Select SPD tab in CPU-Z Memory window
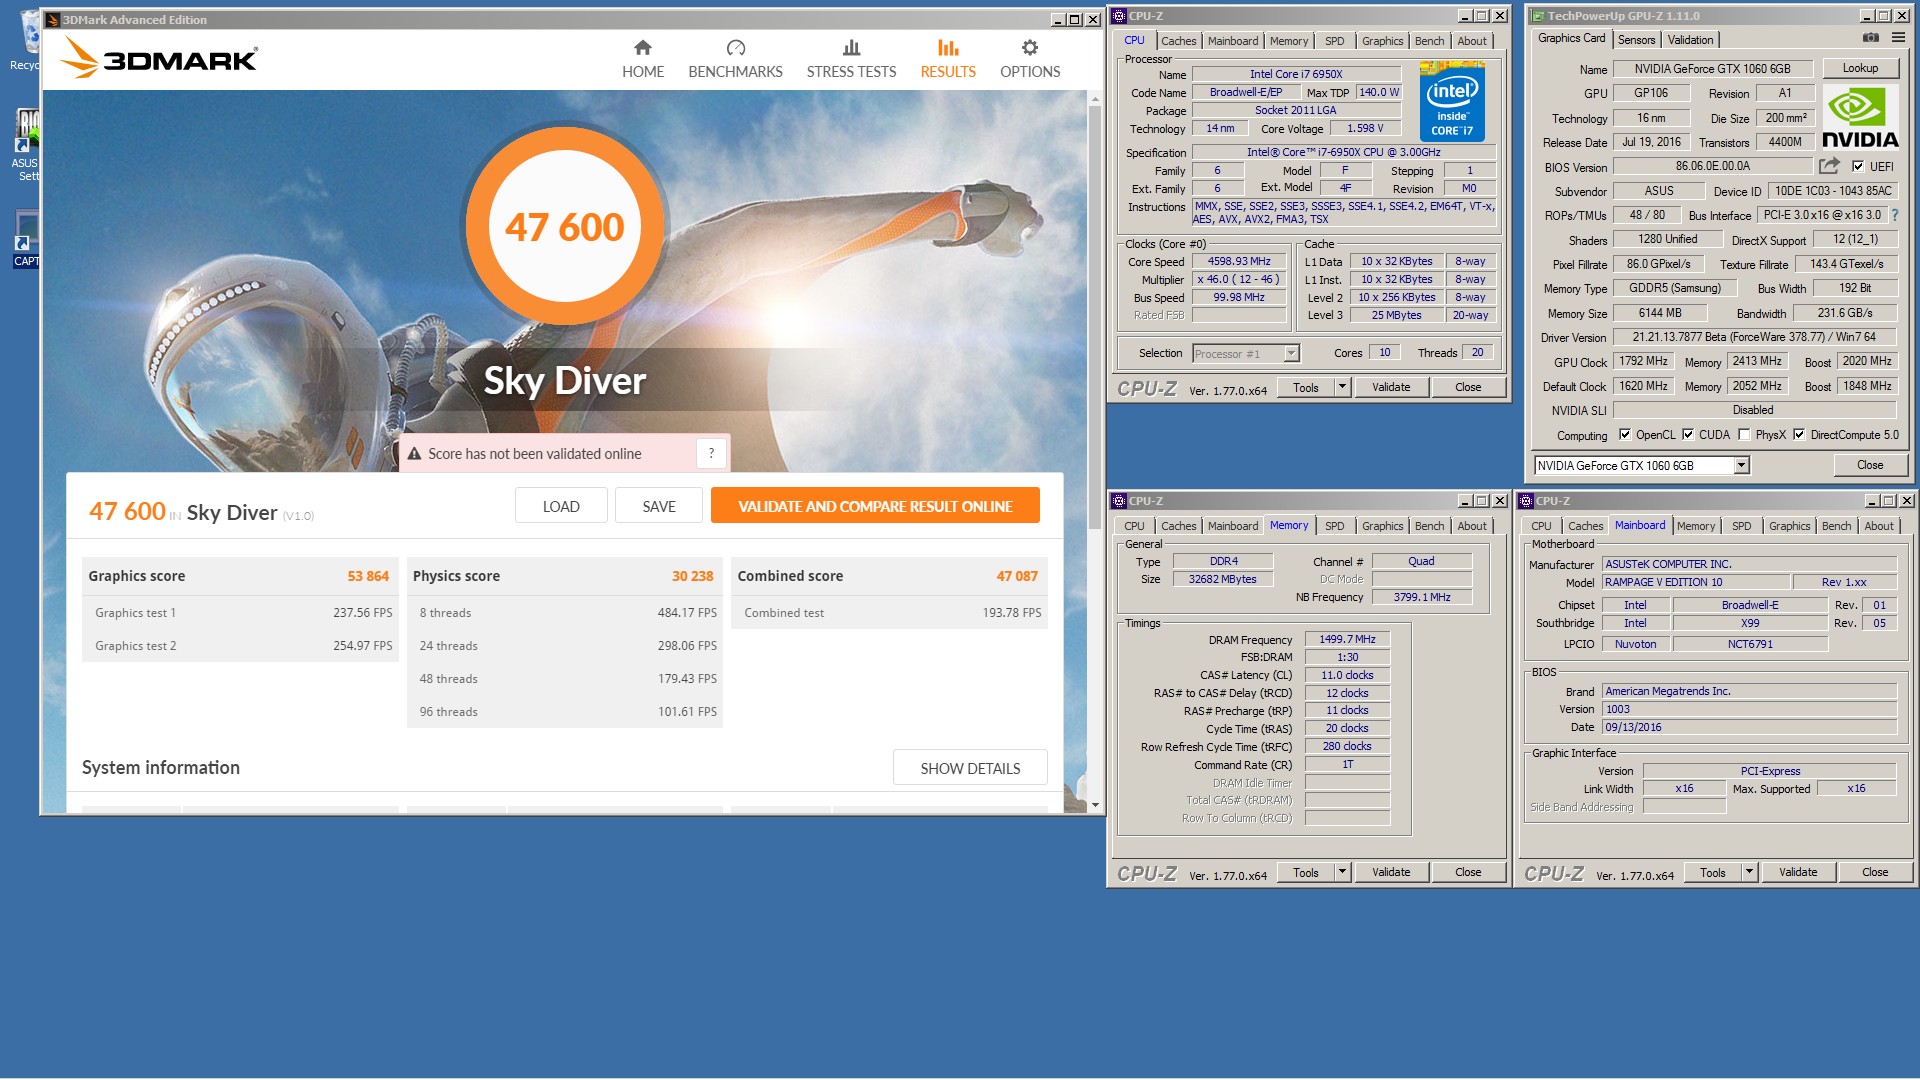Viewport: 1920px width, 1080px height. point(1334,526)
